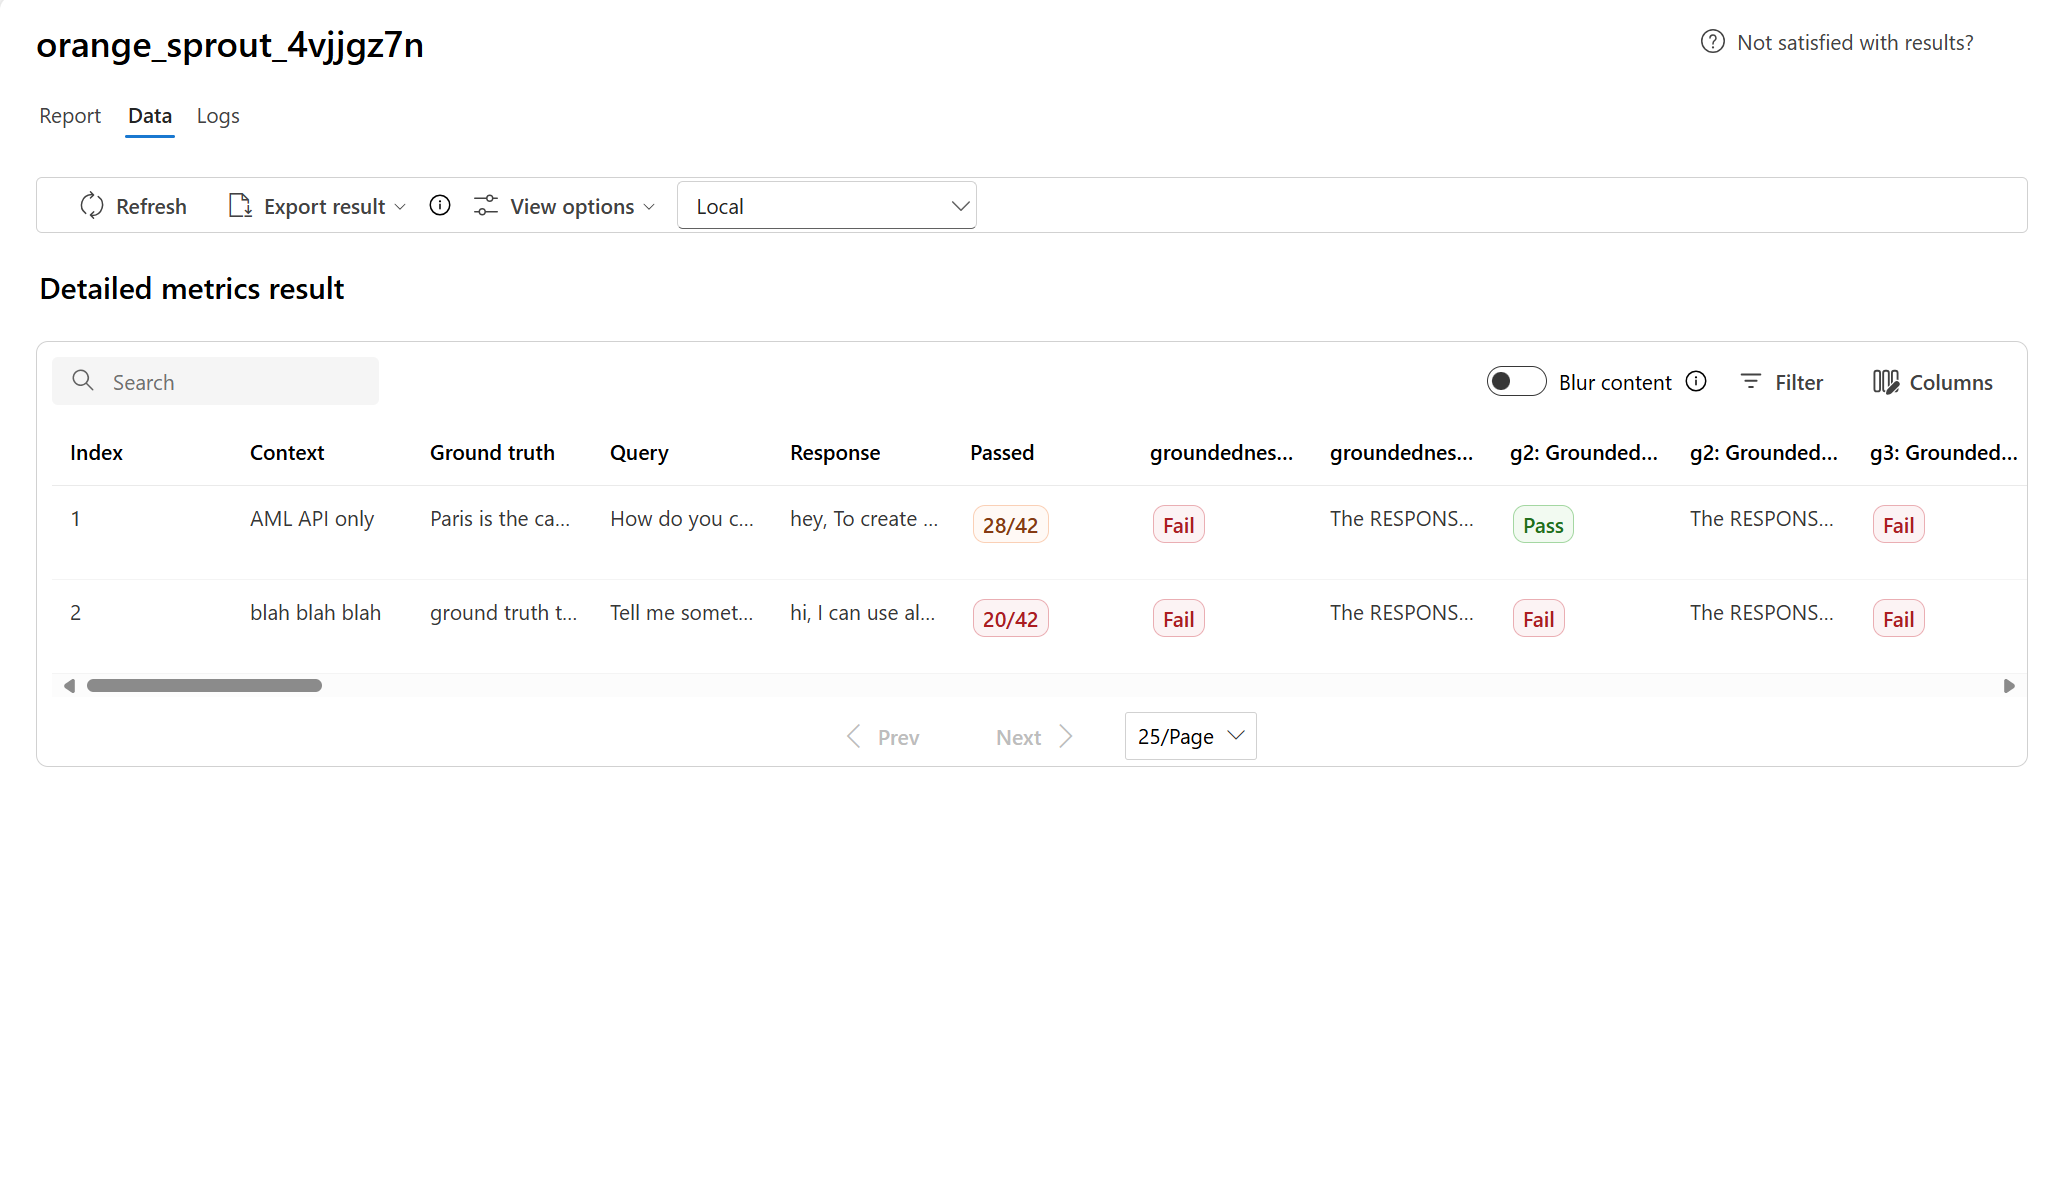Click the Filter icon
This screenshot has height=1200, width=2060.
pos(1751,381)
